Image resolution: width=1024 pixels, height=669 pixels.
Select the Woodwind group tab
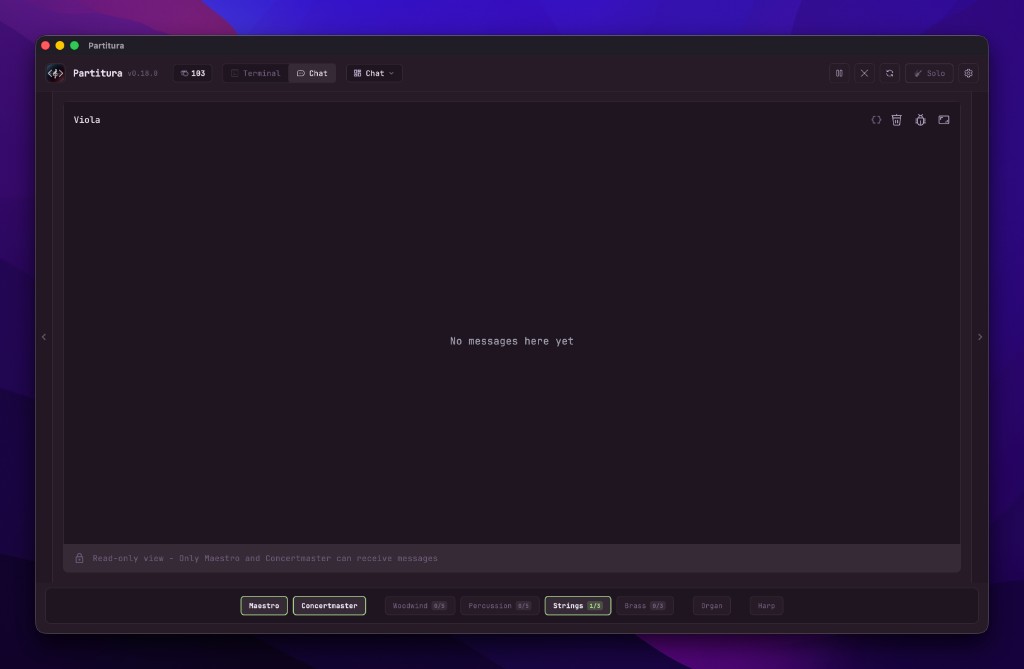tap(419, 606)
